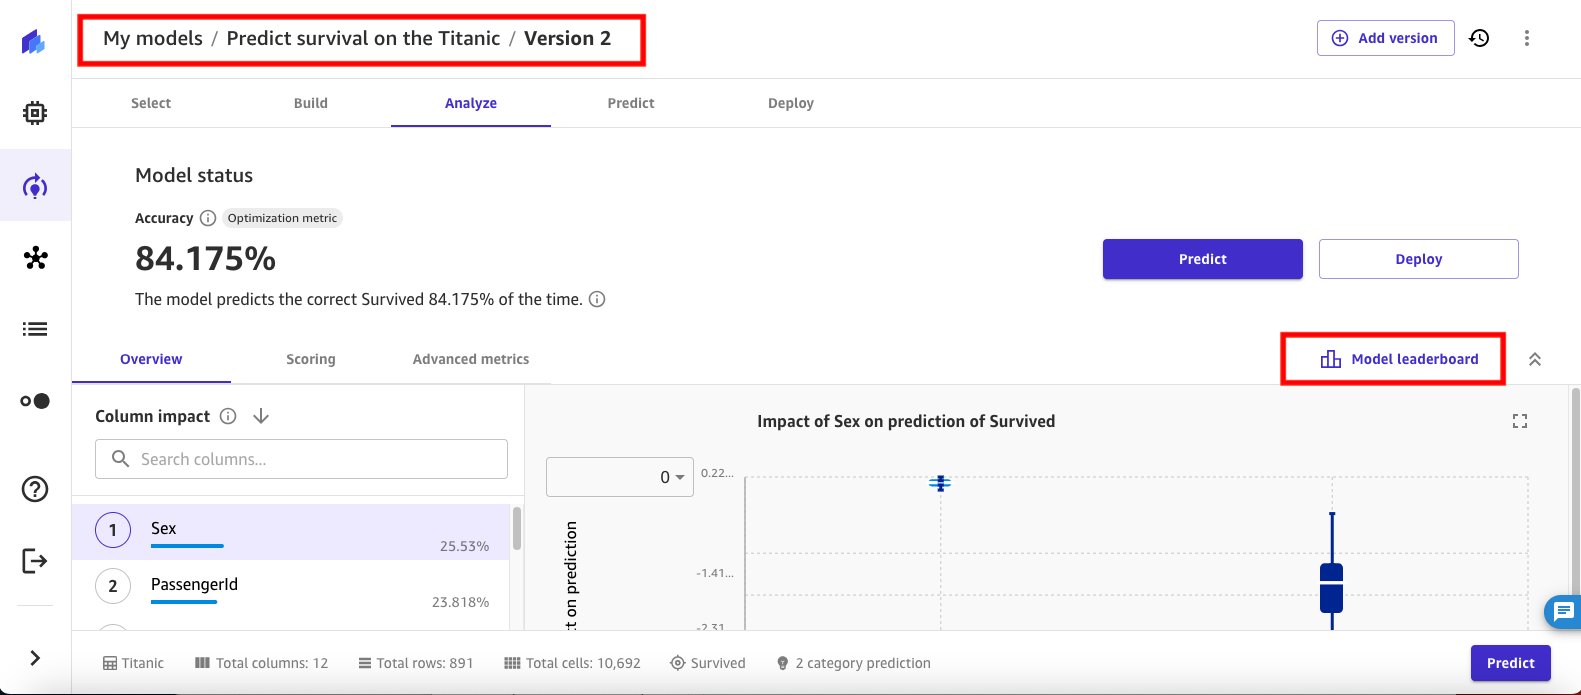Select the Sex column in the impact list
This screenshot has width=1581, height=695.
(x=291, y=531)
